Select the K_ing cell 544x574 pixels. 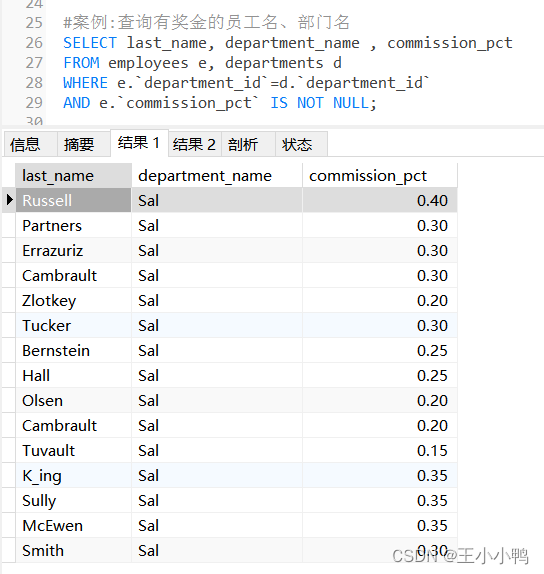[x=73, y=476]
